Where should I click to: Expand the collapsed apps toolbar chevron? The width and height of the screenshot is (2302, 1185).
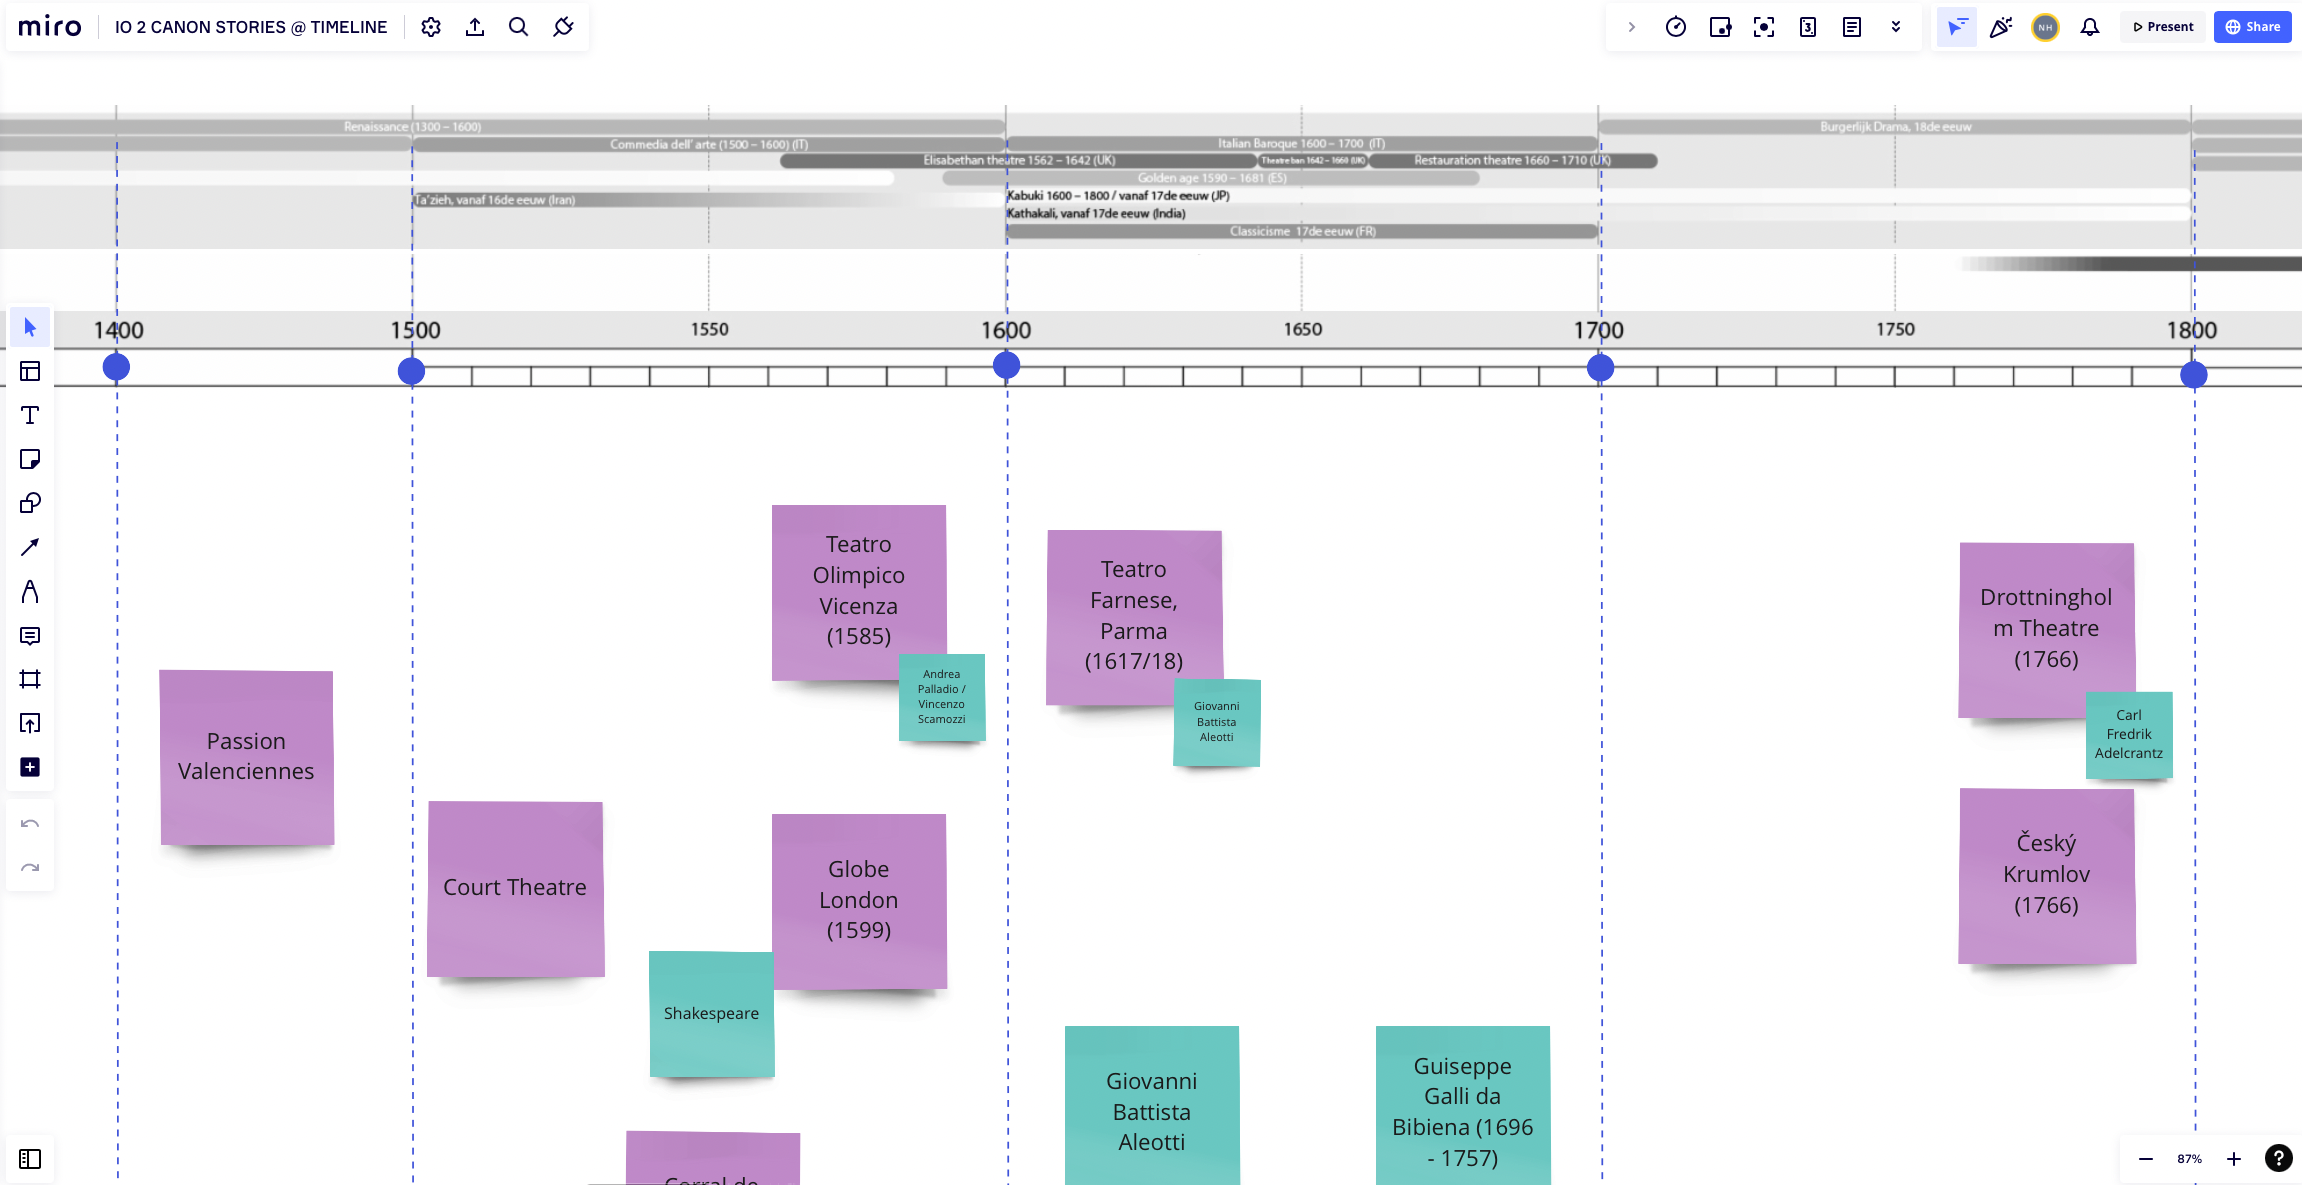1632,27
